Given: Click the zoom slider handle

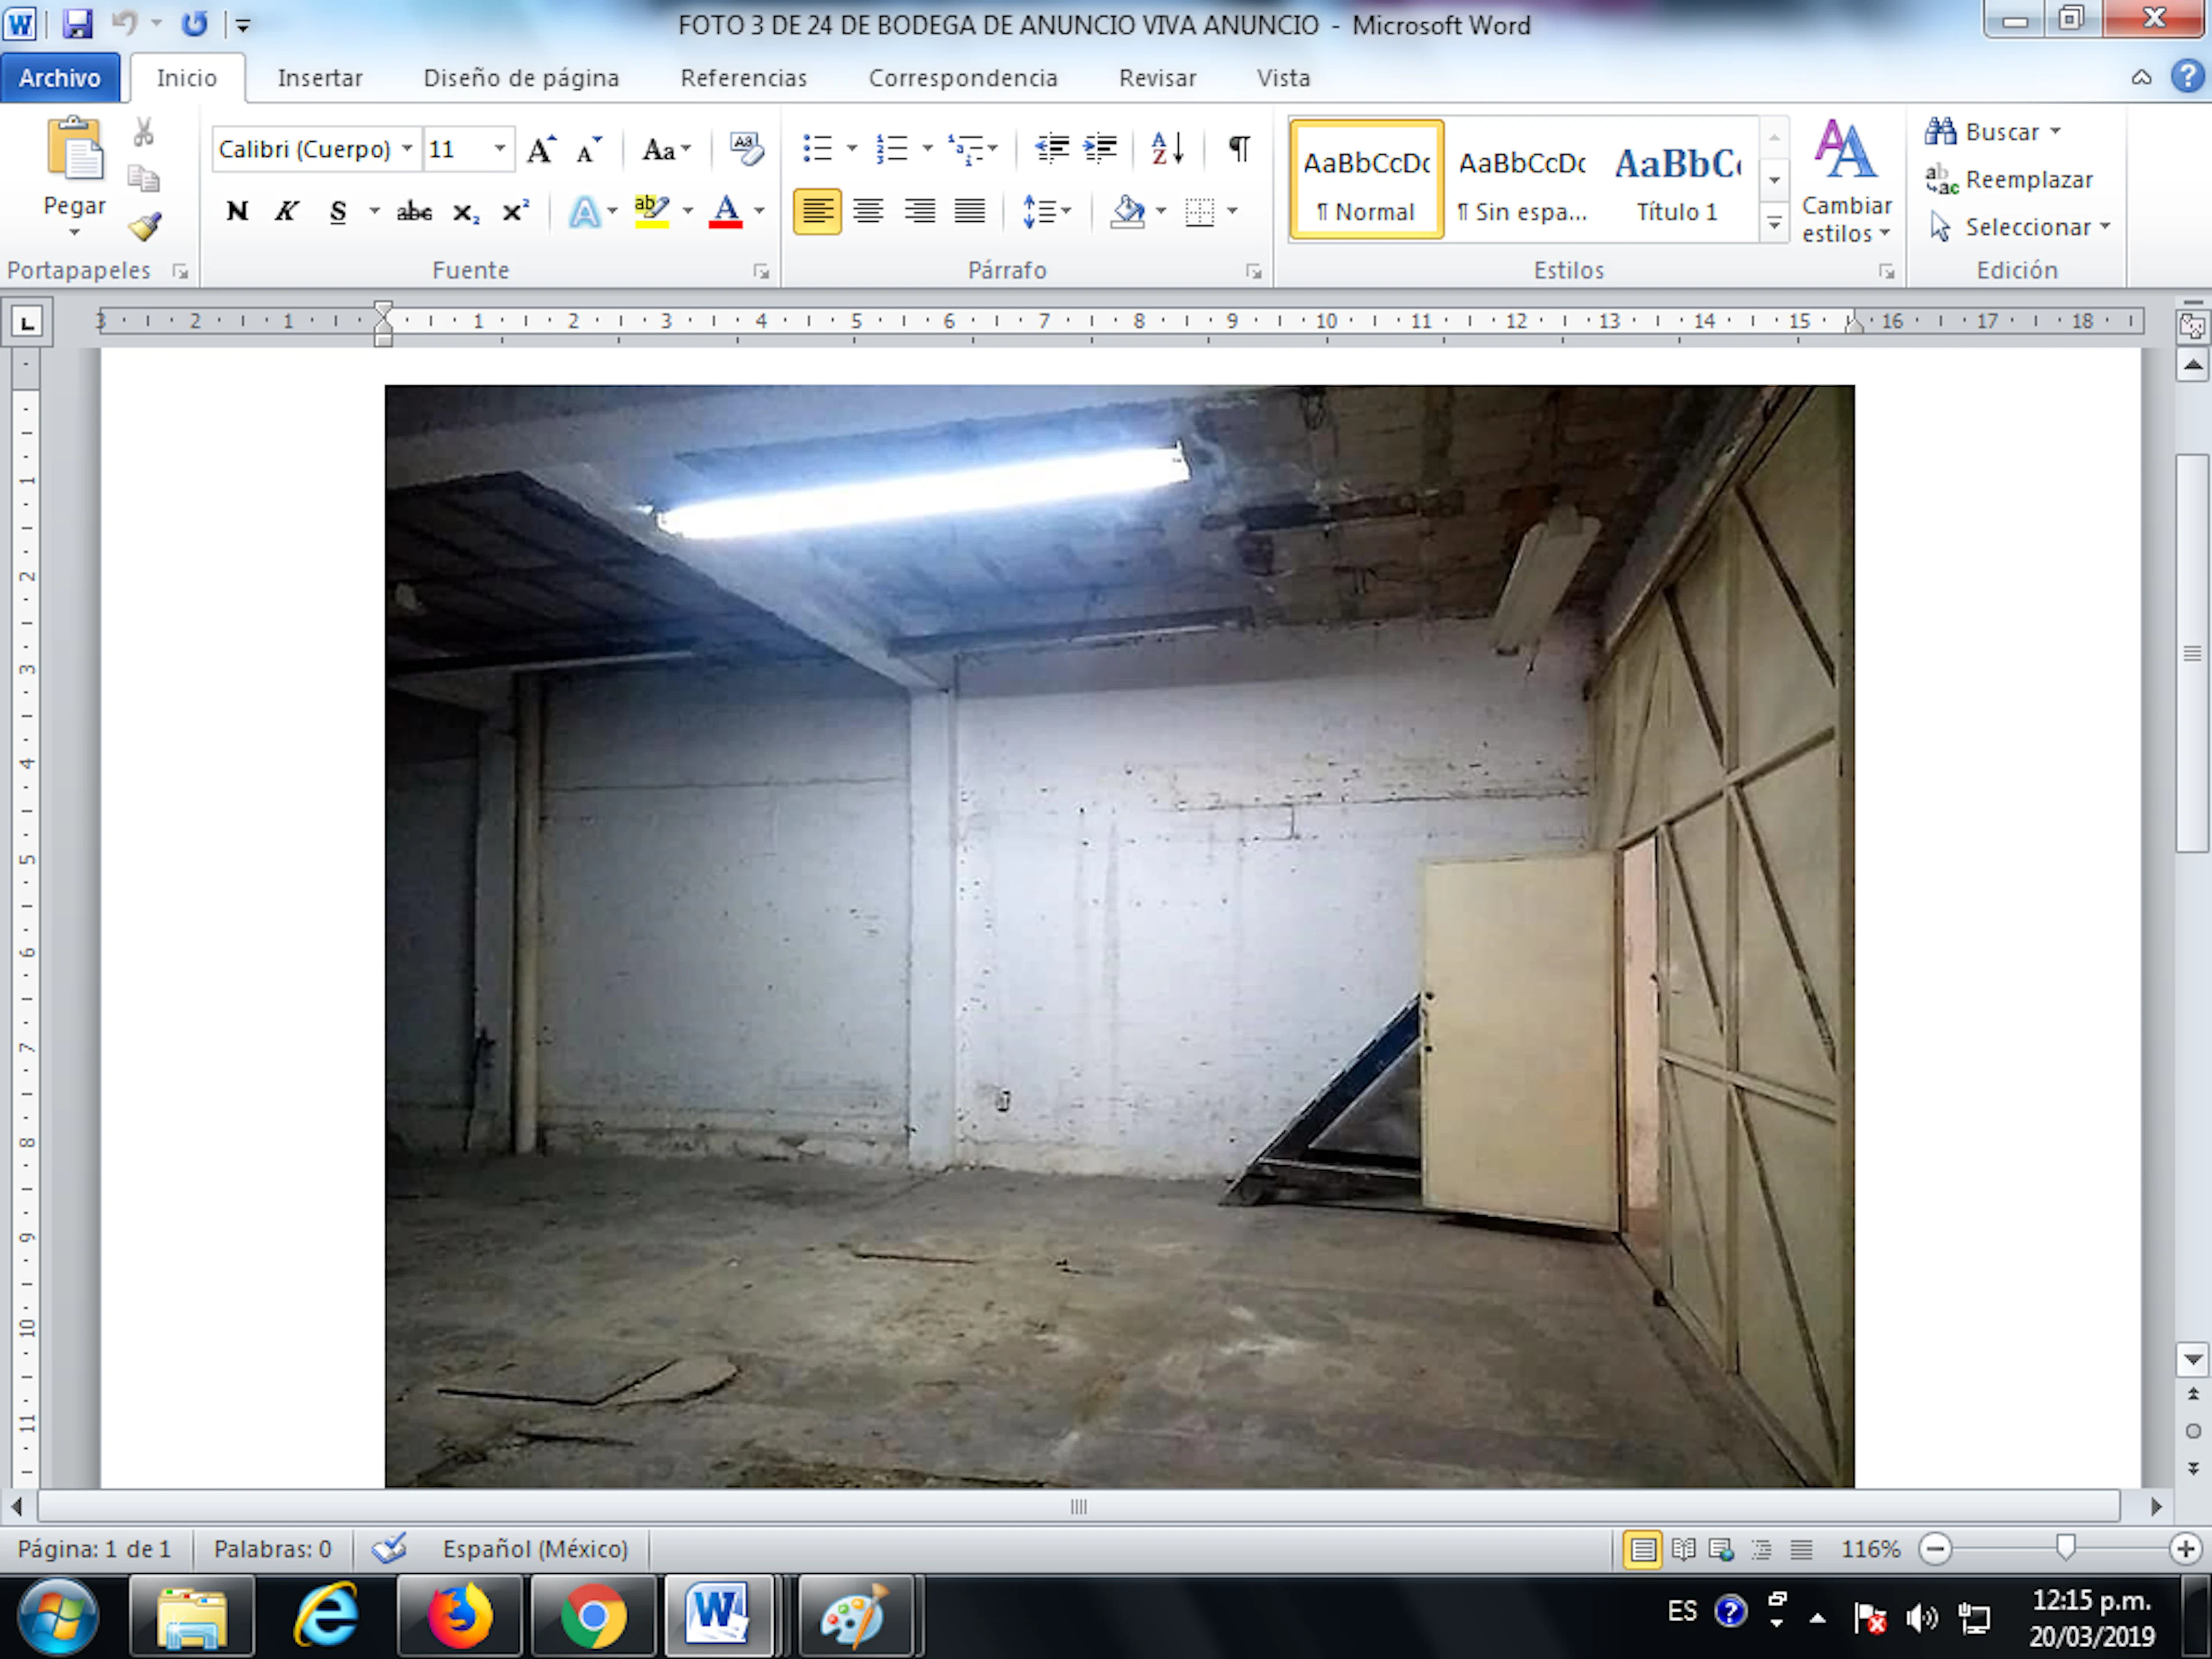Looking at the screenshot, I should [x=2065, y=1548].
